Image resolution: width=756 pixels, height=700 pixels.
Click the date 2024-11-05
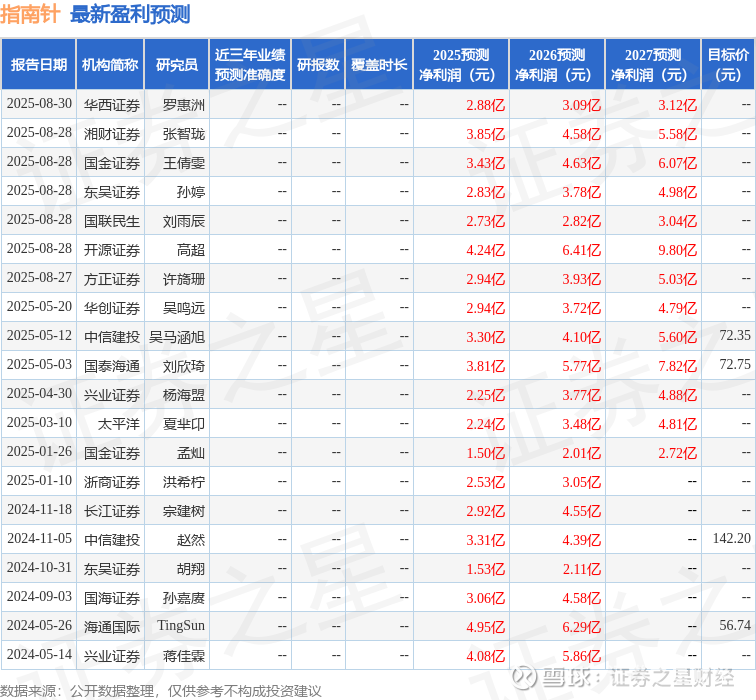[x=39, y=538]
